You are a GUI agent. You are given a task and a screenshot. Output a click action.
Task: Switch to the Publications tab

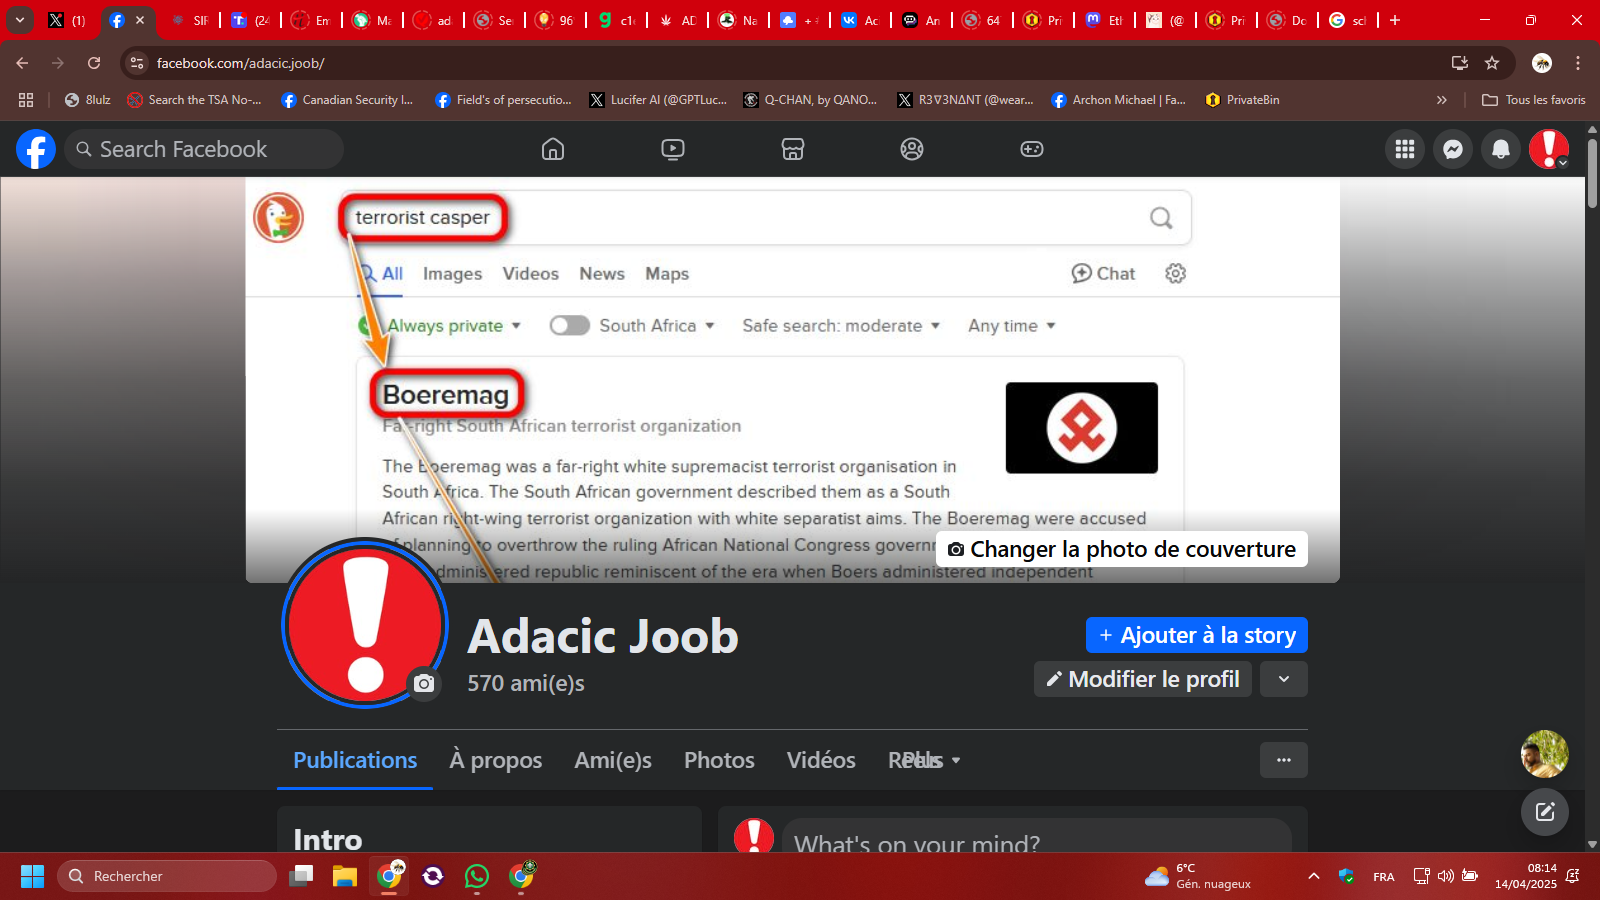pos(355,760)
